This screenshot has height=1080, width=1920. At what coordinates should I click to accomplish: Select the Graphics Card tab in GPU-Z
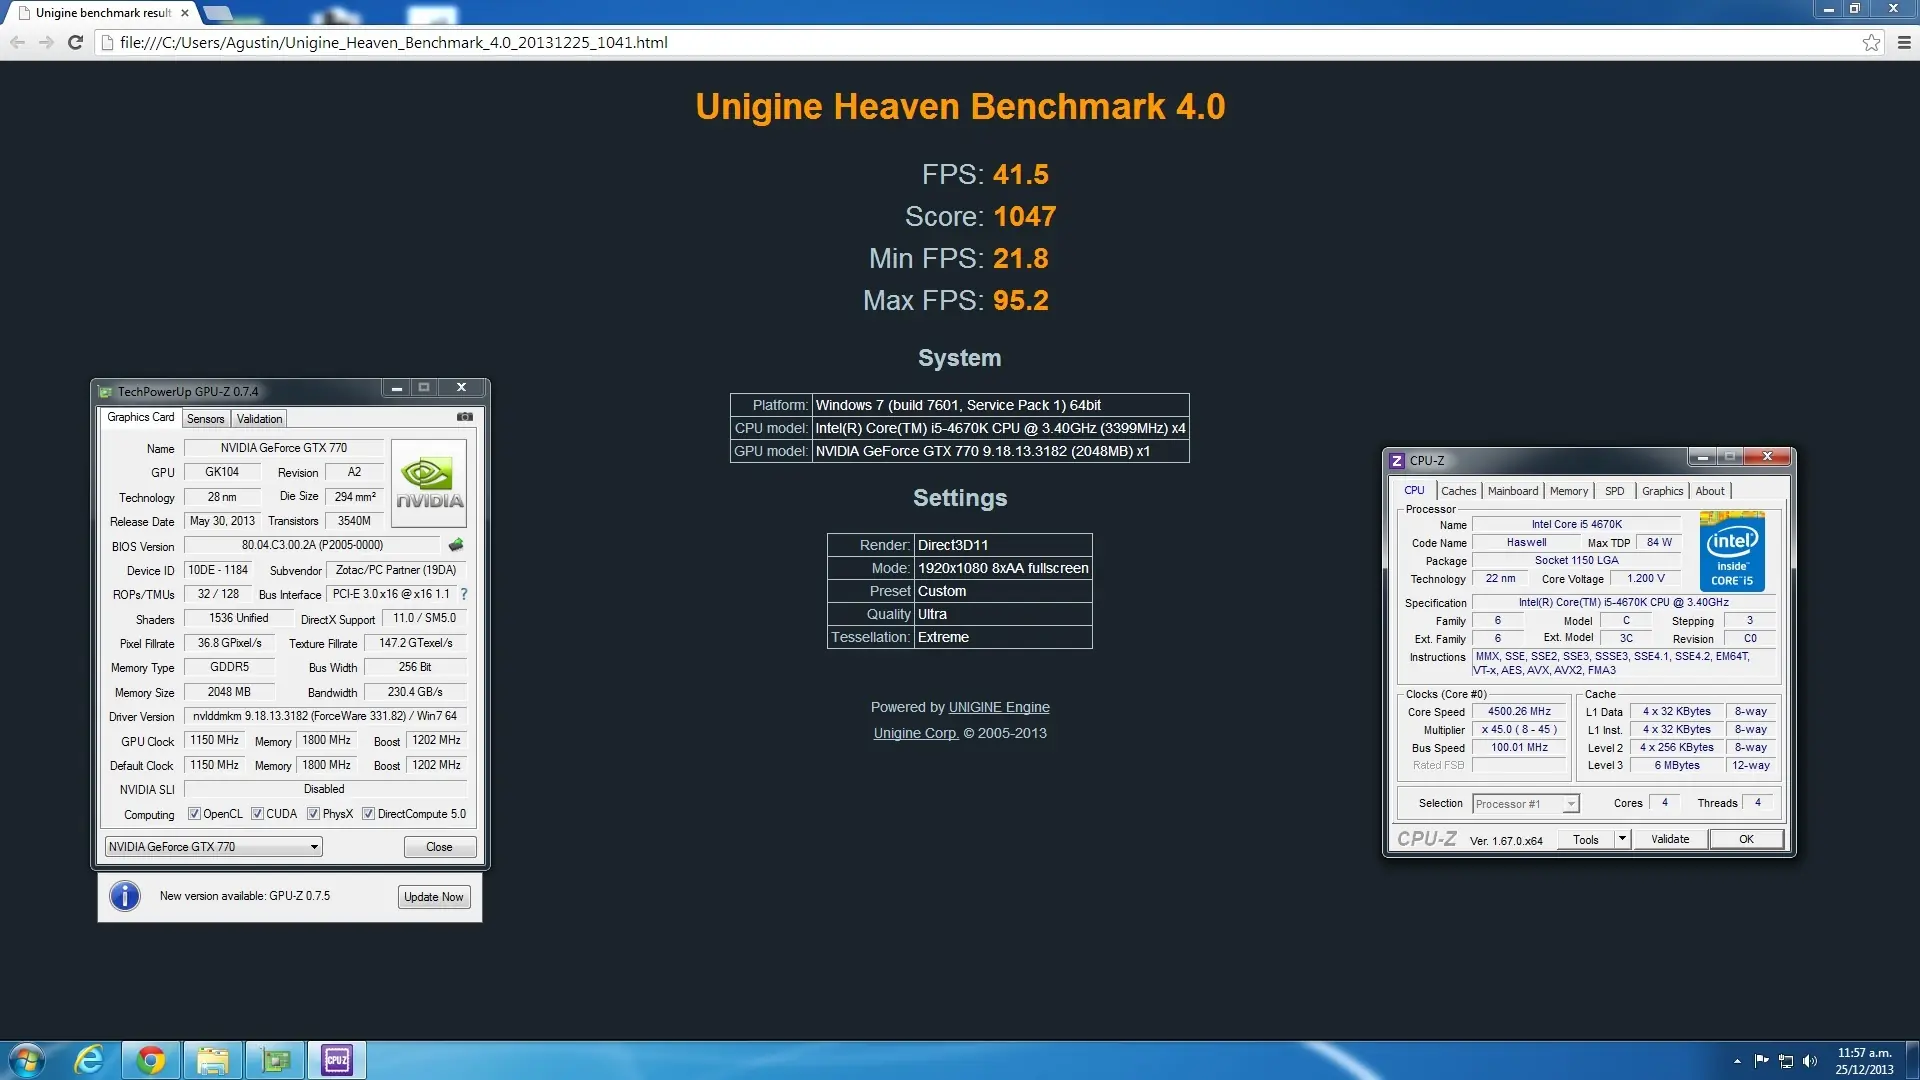141,417
